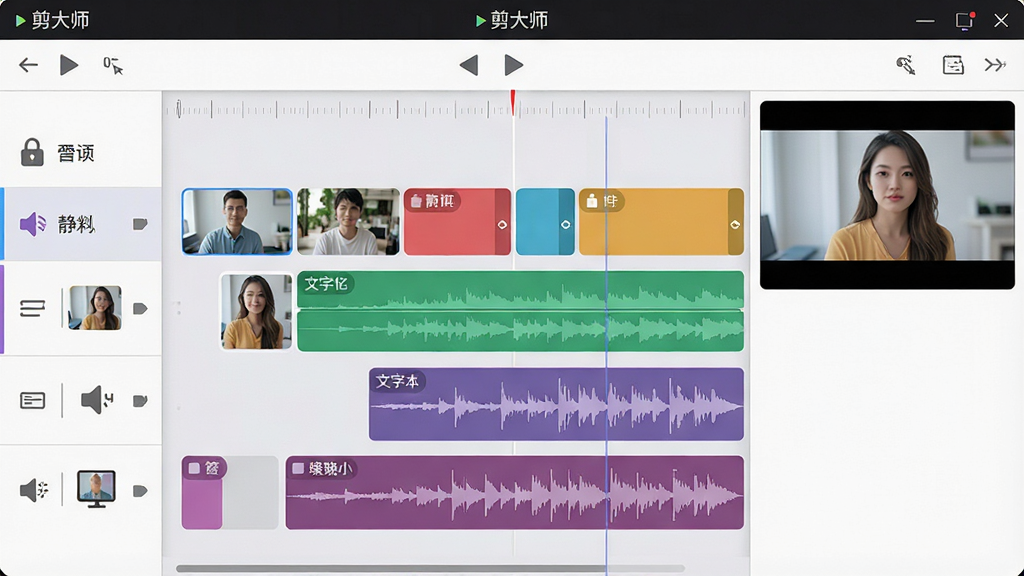Click the tag marker beside the monitor thumbnail
Image resolution: width=1024 pixels, height=576 pixels.
[x=140, y=490]
